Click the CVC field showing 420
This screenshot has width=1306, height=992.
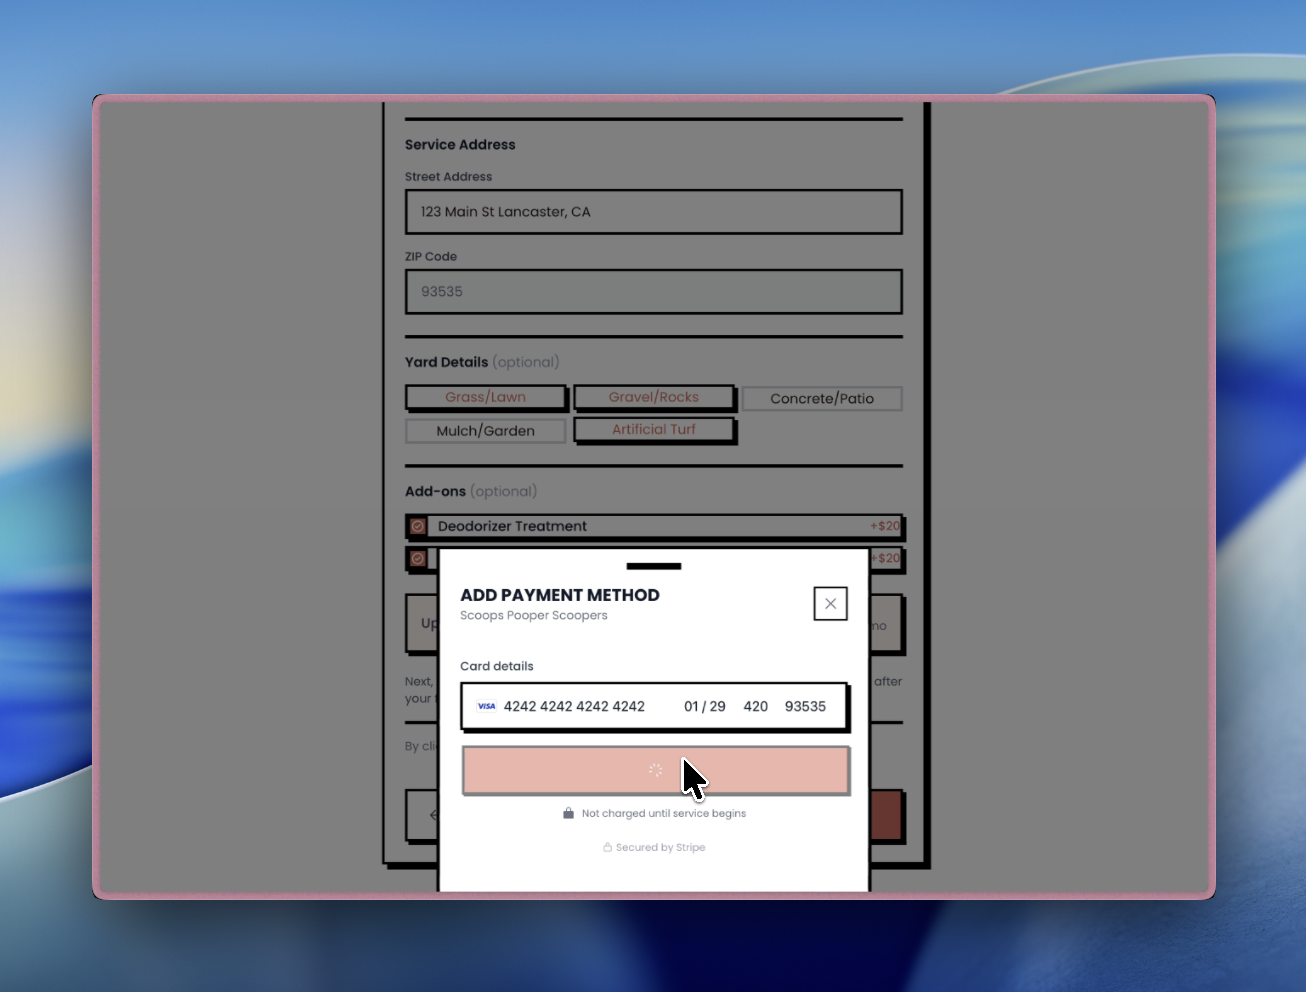click(x=756, y=706)
